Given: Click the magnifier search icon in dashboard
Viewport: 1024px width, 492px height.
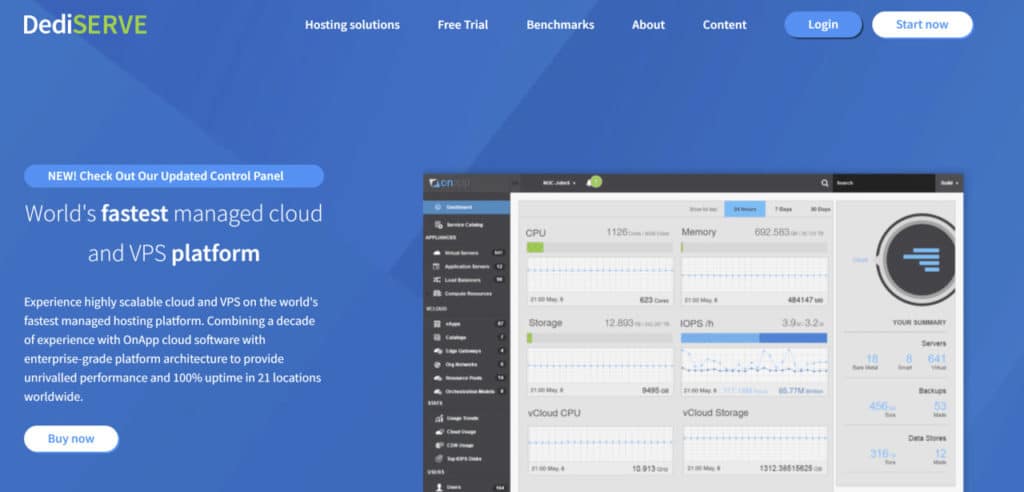Looking at the screenshot, I should coord(824,183).
